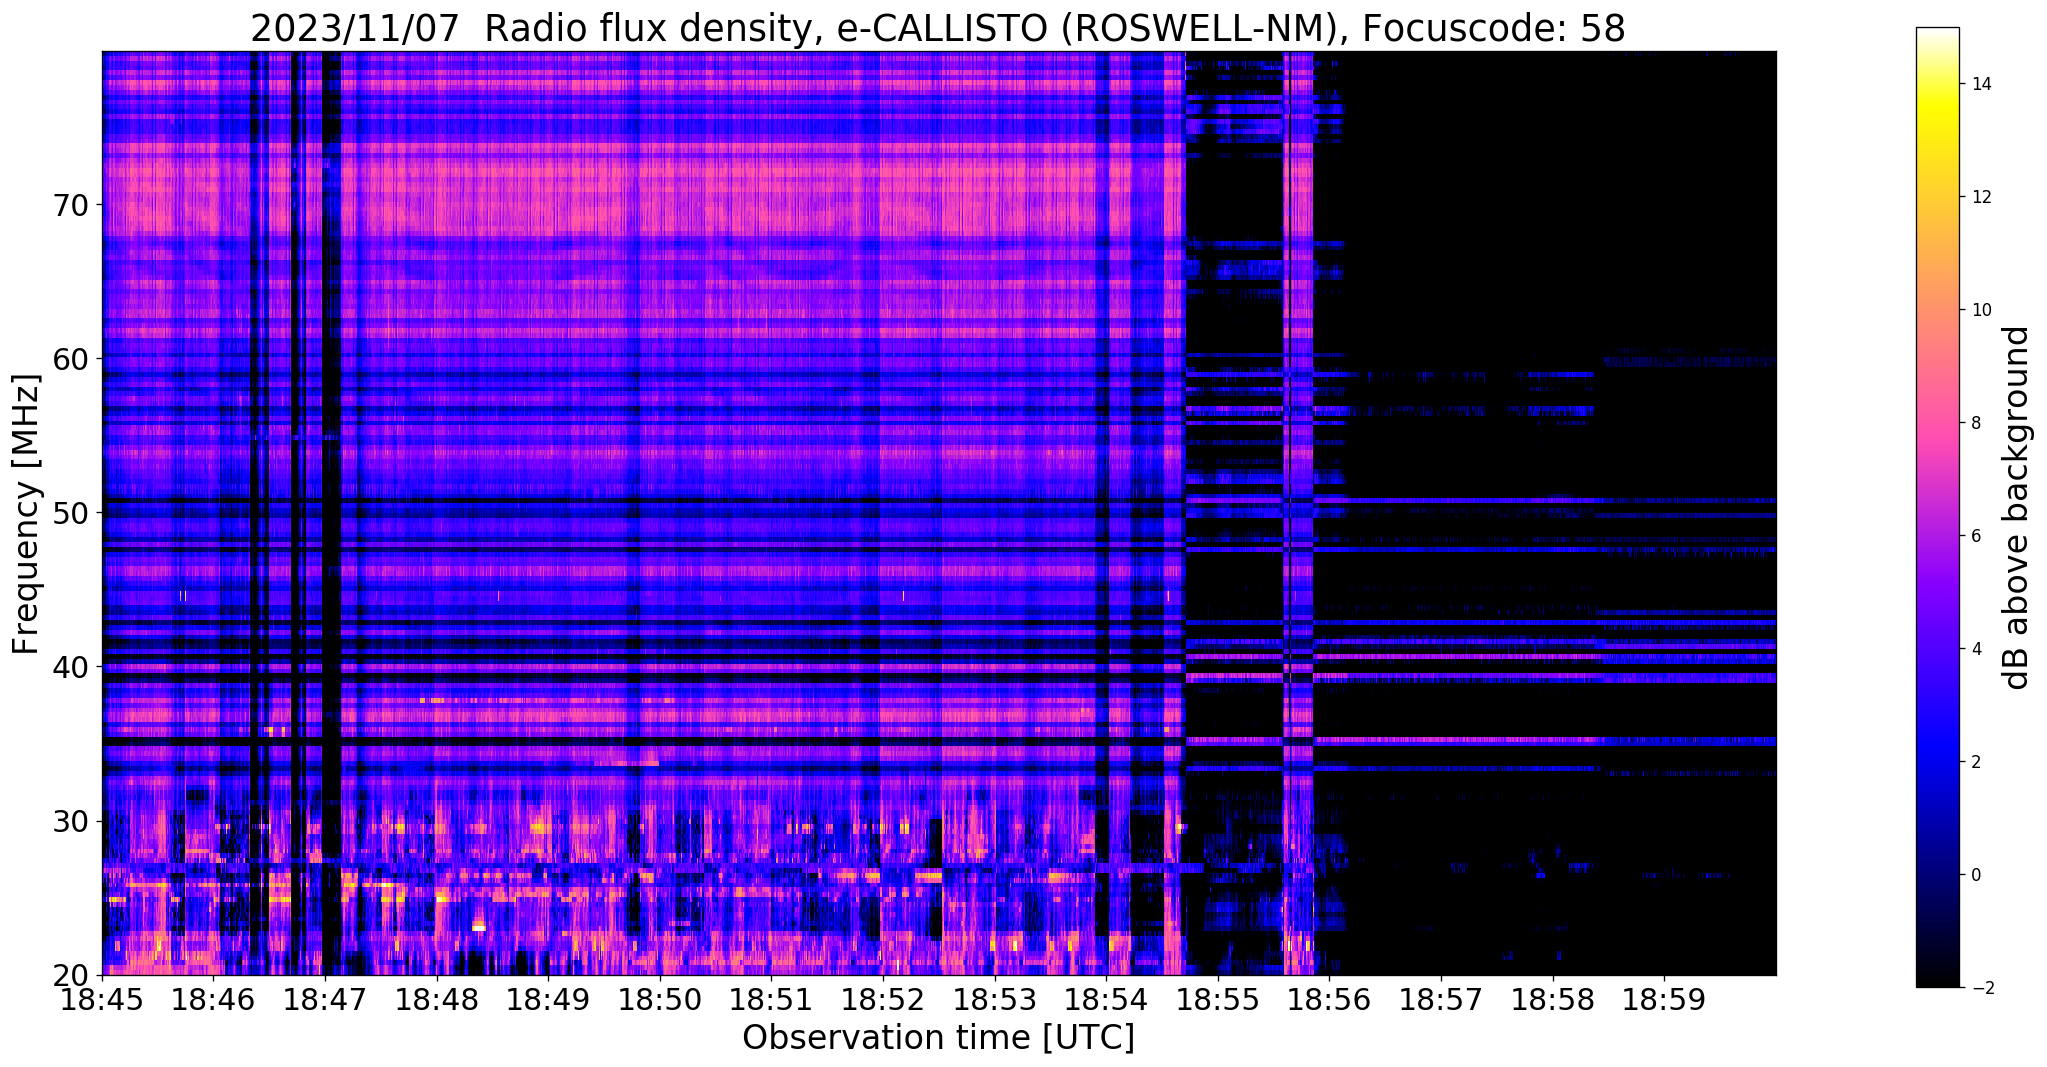This screenshot has height=1067, width=2047.
Task: Click the colorbar tick label 12
Action: (x=1980, y=197)
